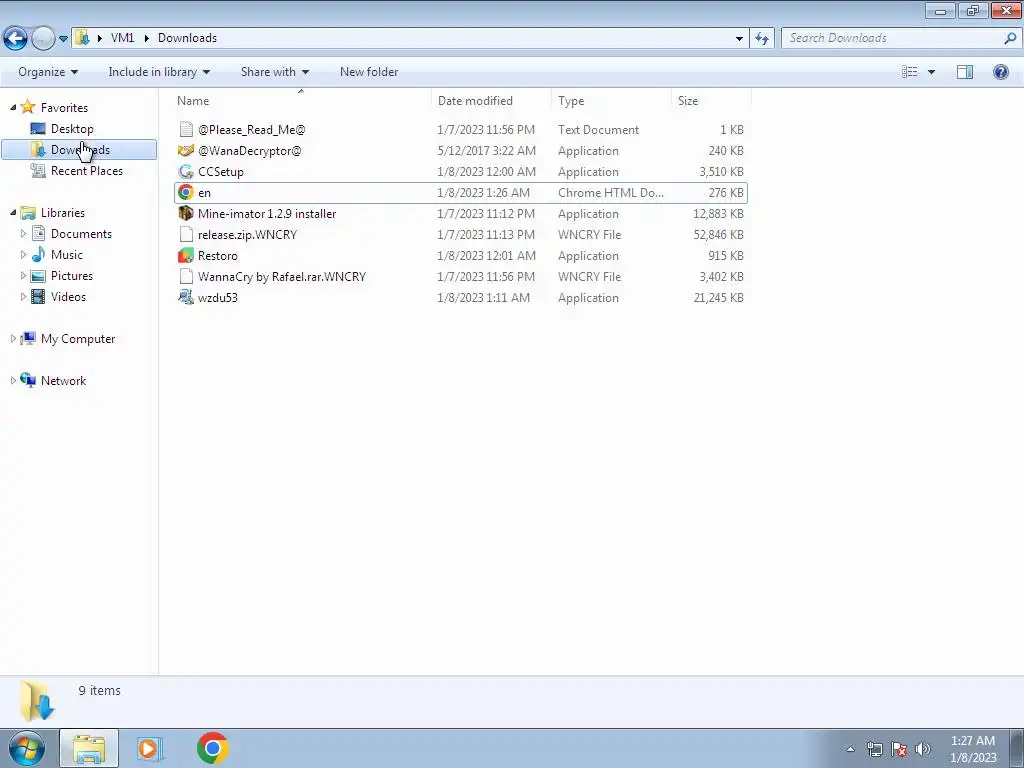Create a New folder

click(369, 72)
